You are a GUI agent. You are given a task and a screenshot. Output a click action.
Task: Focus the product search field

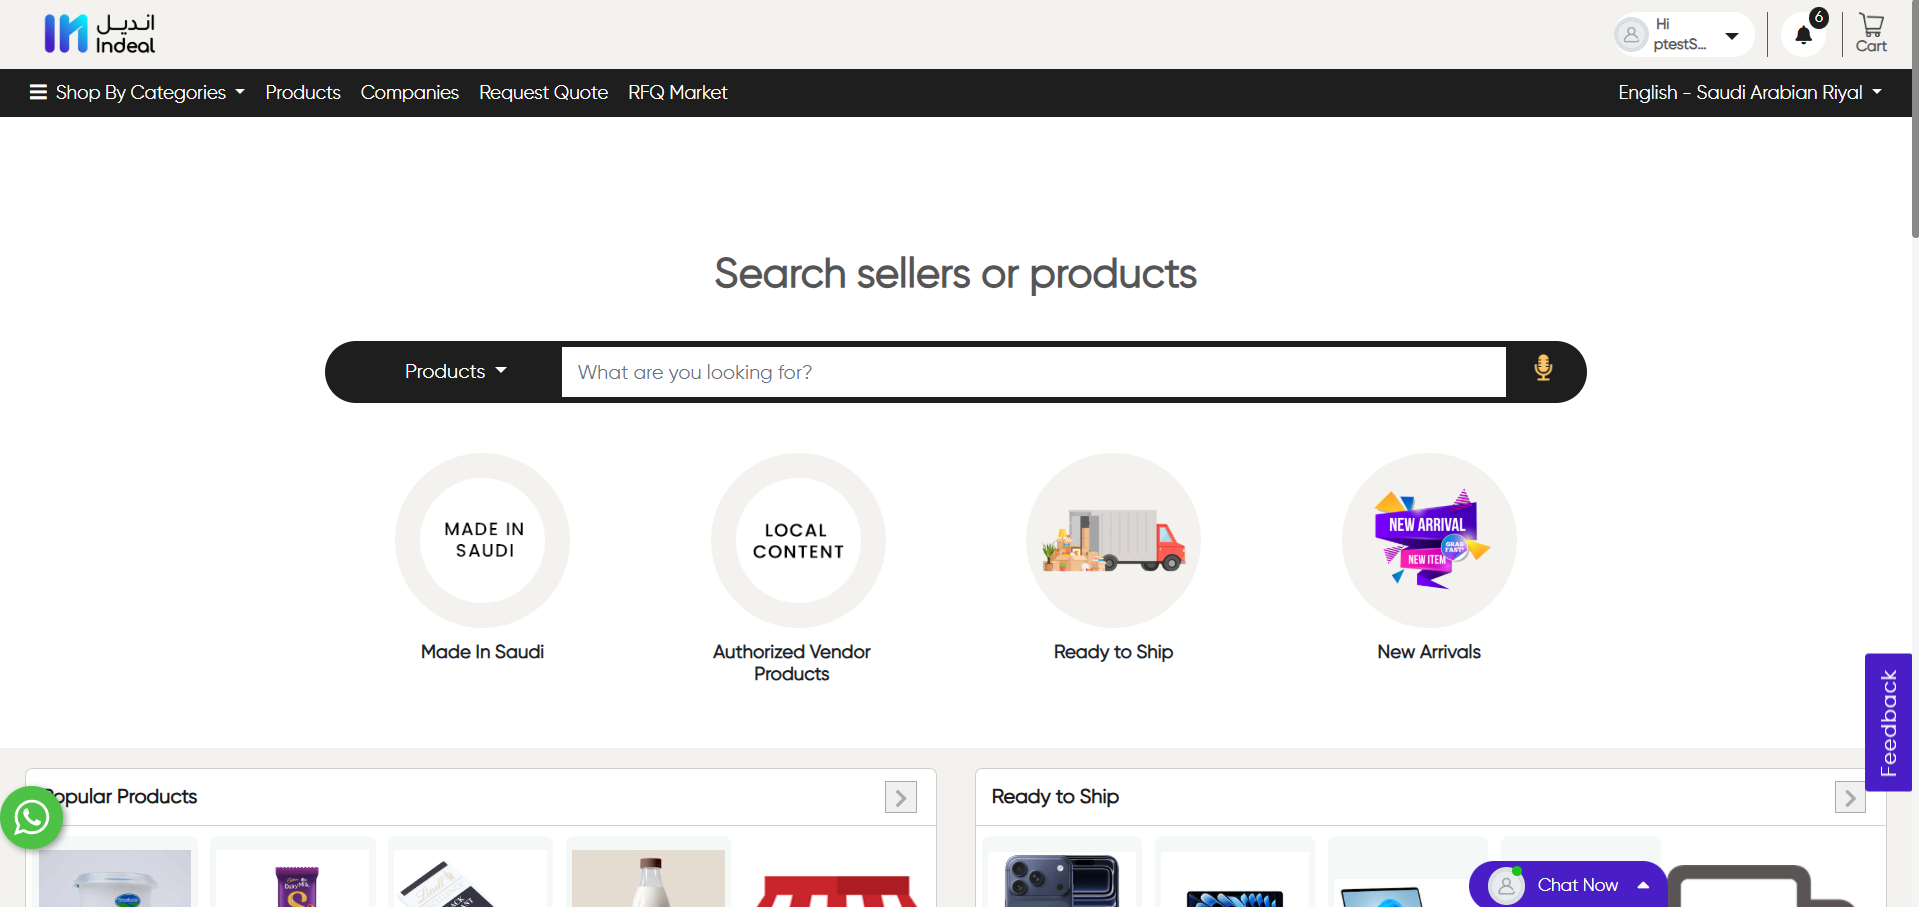tap(1033, 372)
